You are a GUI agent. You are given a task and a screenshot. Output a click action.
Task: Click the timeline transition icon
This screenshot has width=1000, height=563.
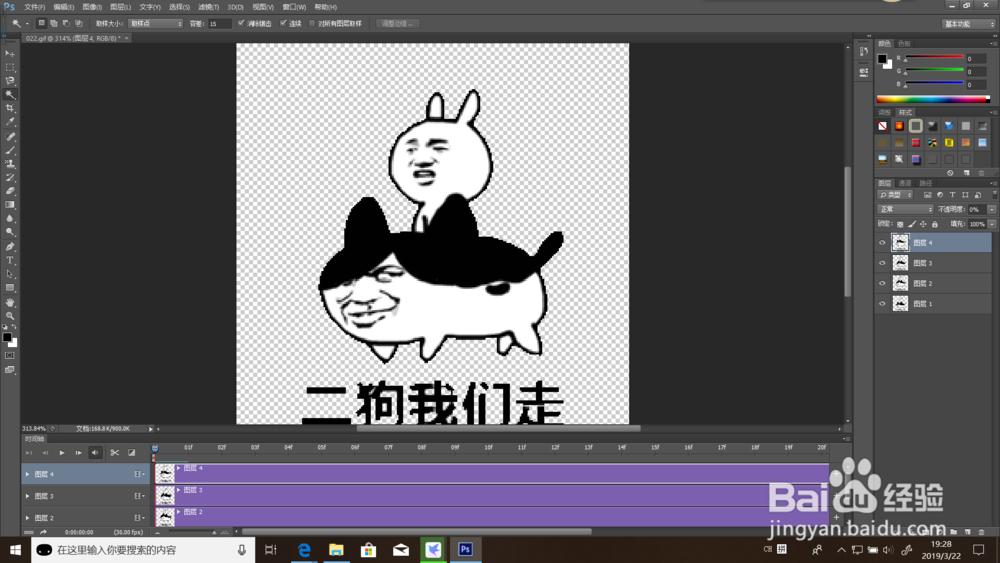[x=132, y=453]
